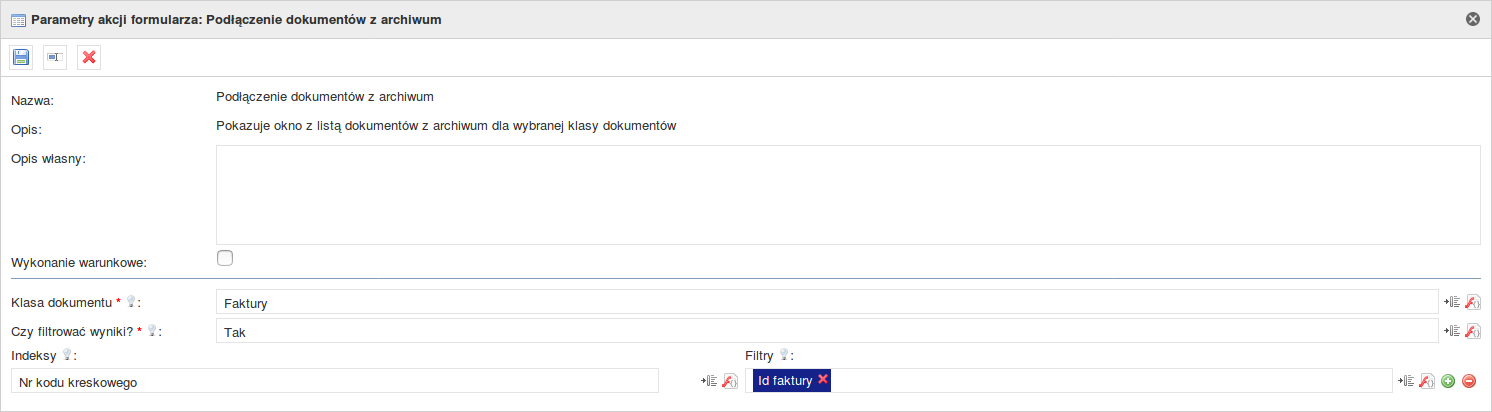Open function editor for Czy filtrować wyniki
1492x412 pixels.
point(1472,331)
